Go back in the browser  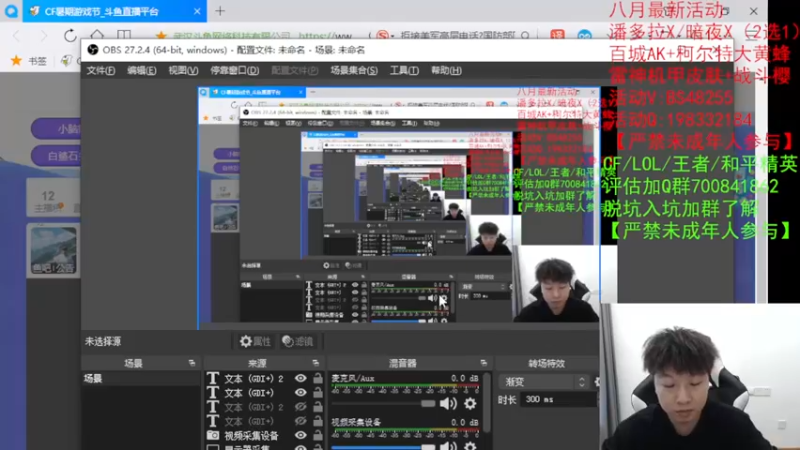17,36
